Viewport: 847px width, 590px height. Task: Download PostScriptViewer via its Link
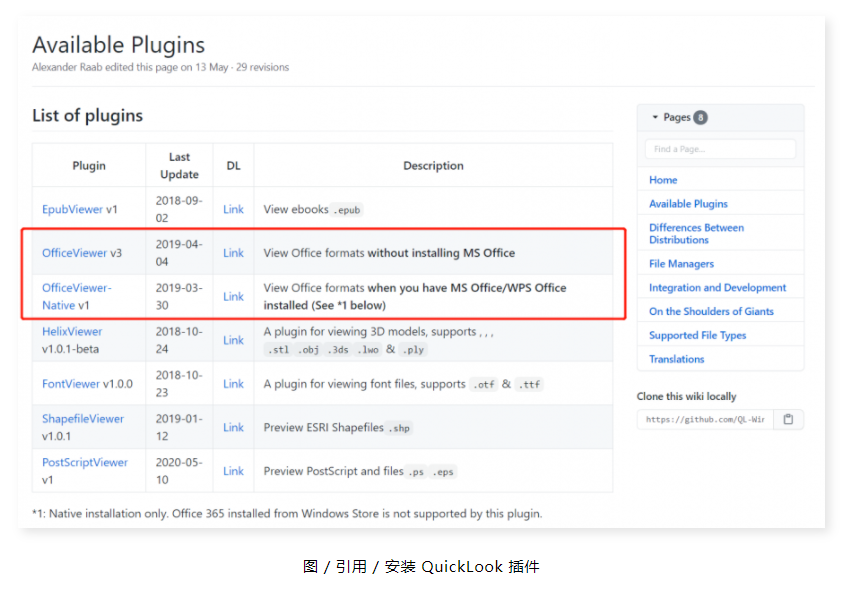point(233,470)
